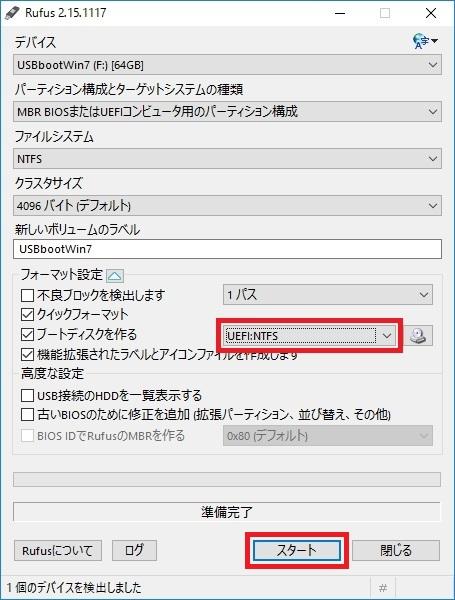455x600 pixels.
Task: Open the ログ button
Action: click(x=134, y=550)
